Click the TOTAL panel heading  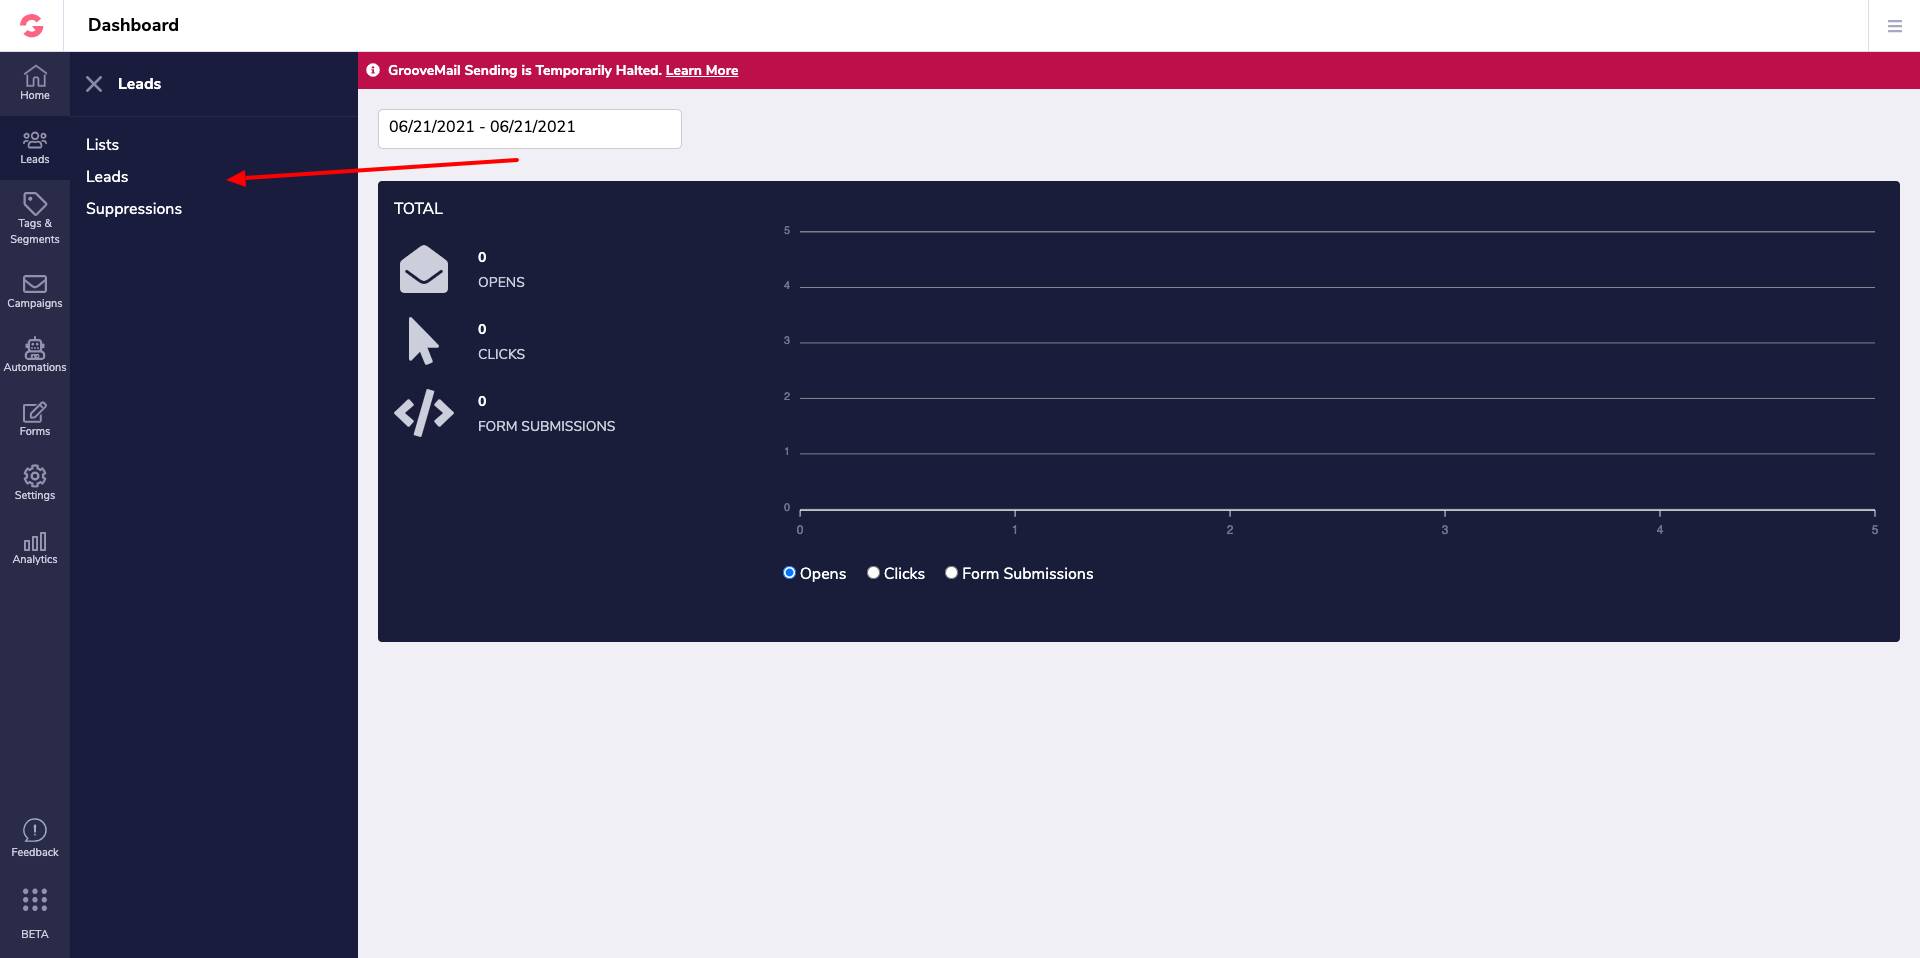click(418, 208)
